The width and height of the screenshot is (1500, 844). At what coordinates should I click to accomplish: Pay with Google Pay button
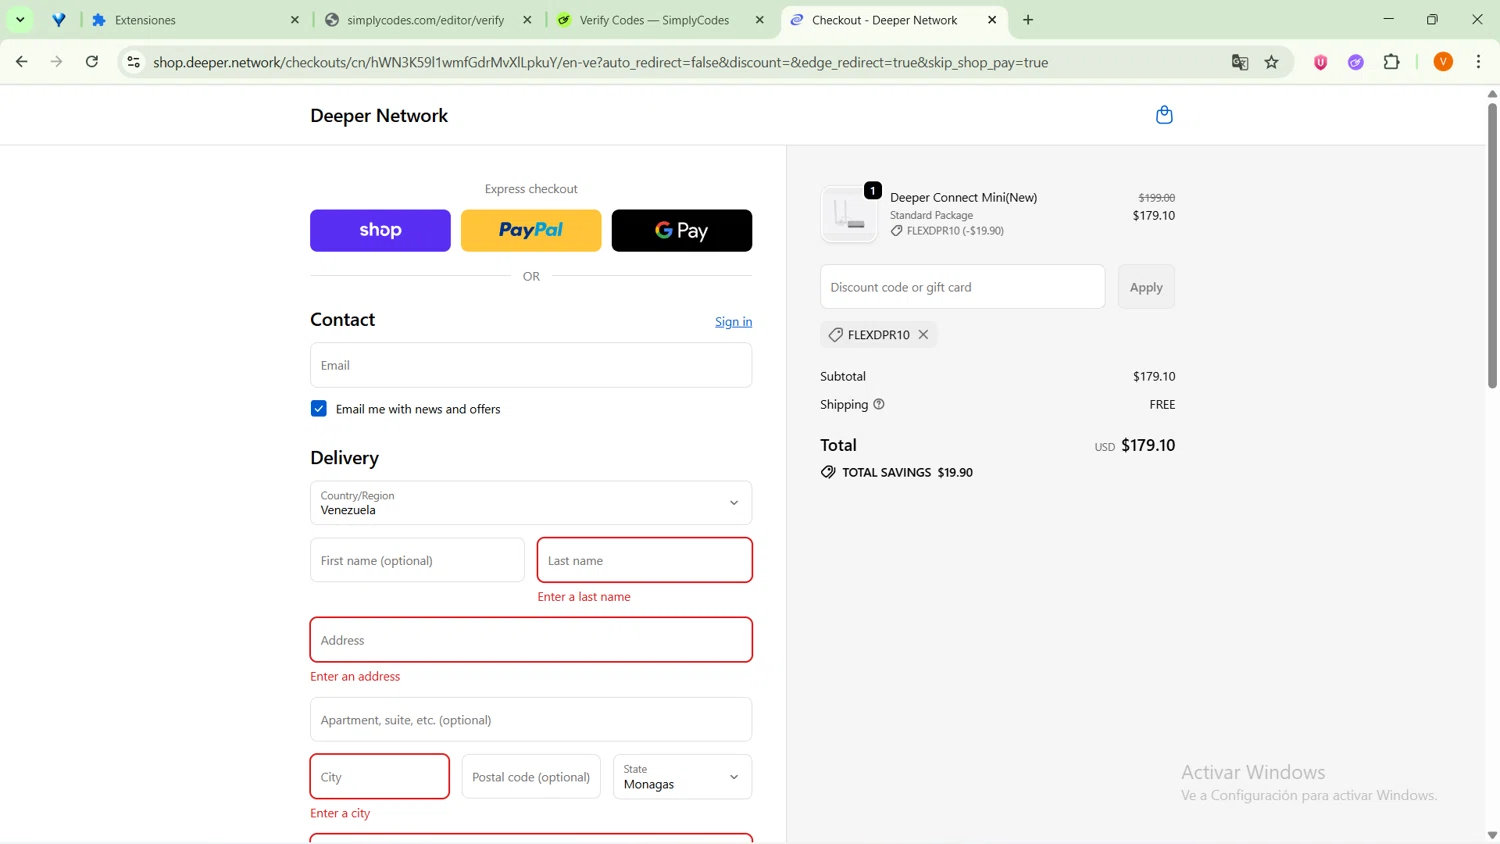[682, 231]
